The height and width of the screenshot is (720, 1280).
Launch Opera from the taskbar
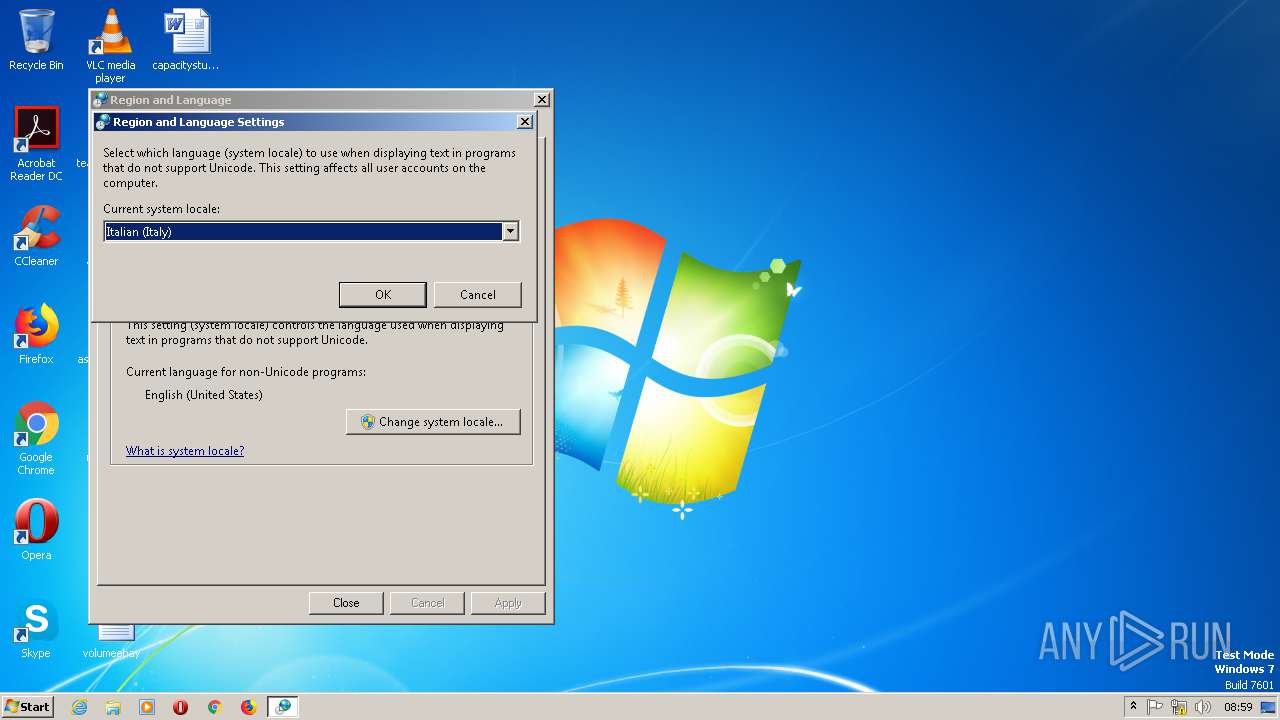pos(181,707)
